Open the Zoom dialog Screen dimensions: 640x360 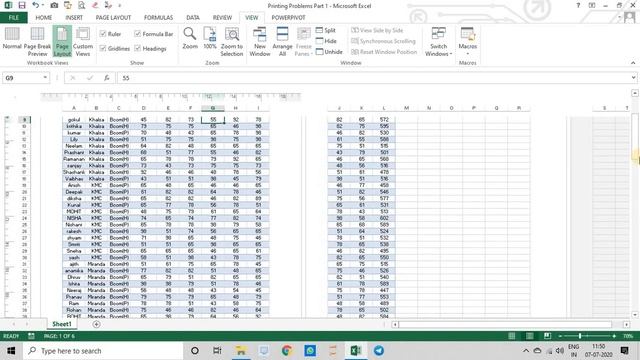190,39
